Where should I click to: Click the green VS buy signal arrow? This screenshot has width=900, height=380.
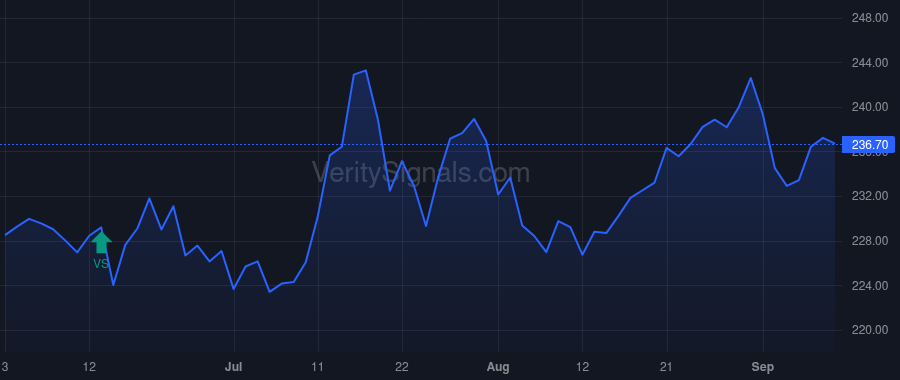click(x=101, y=242)
